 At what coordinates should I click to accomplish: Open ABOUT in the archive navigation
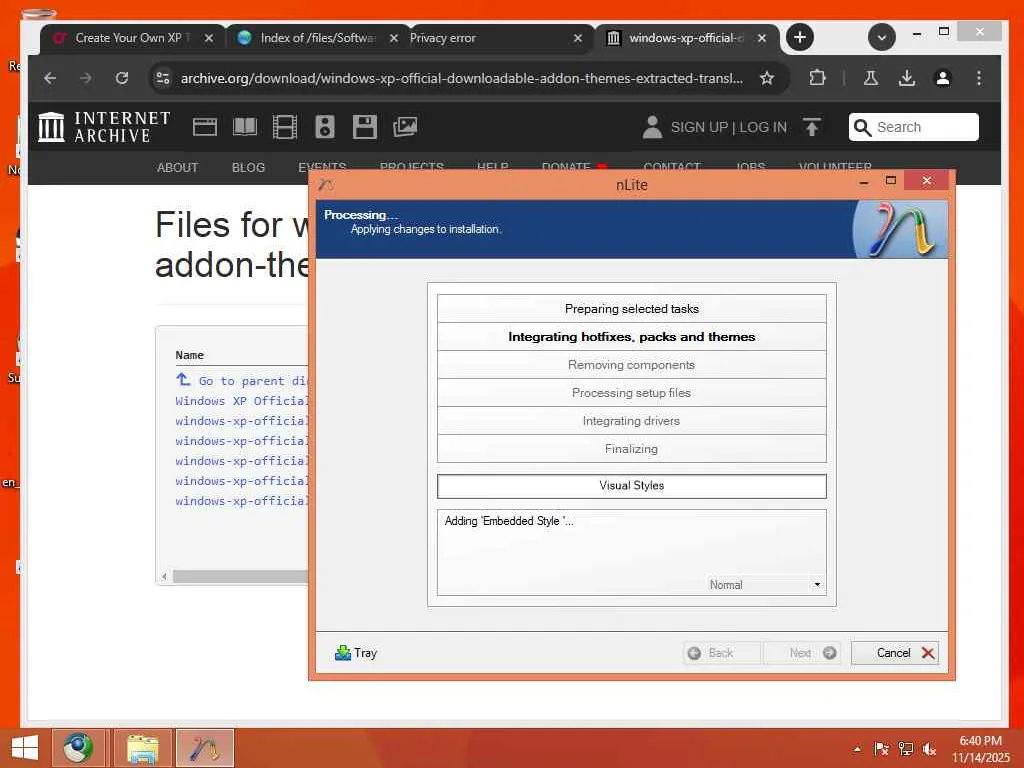177,167
